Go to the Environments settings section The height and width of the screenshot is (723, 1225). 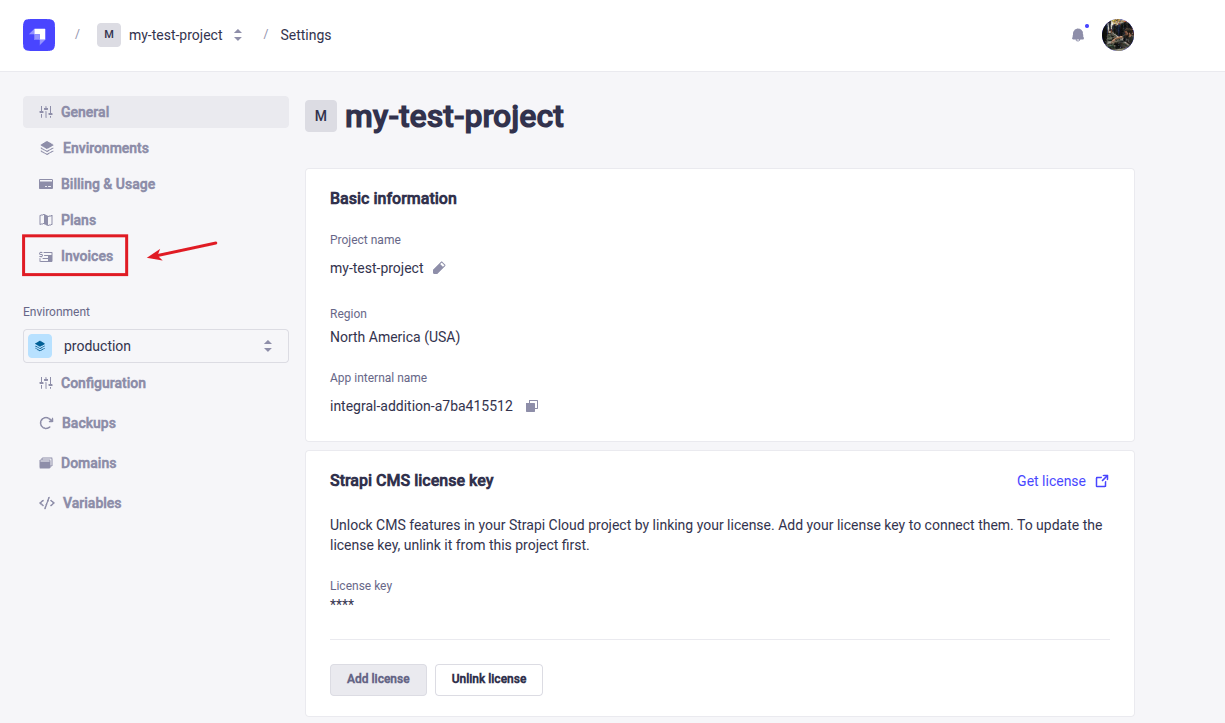coord(105,148)
